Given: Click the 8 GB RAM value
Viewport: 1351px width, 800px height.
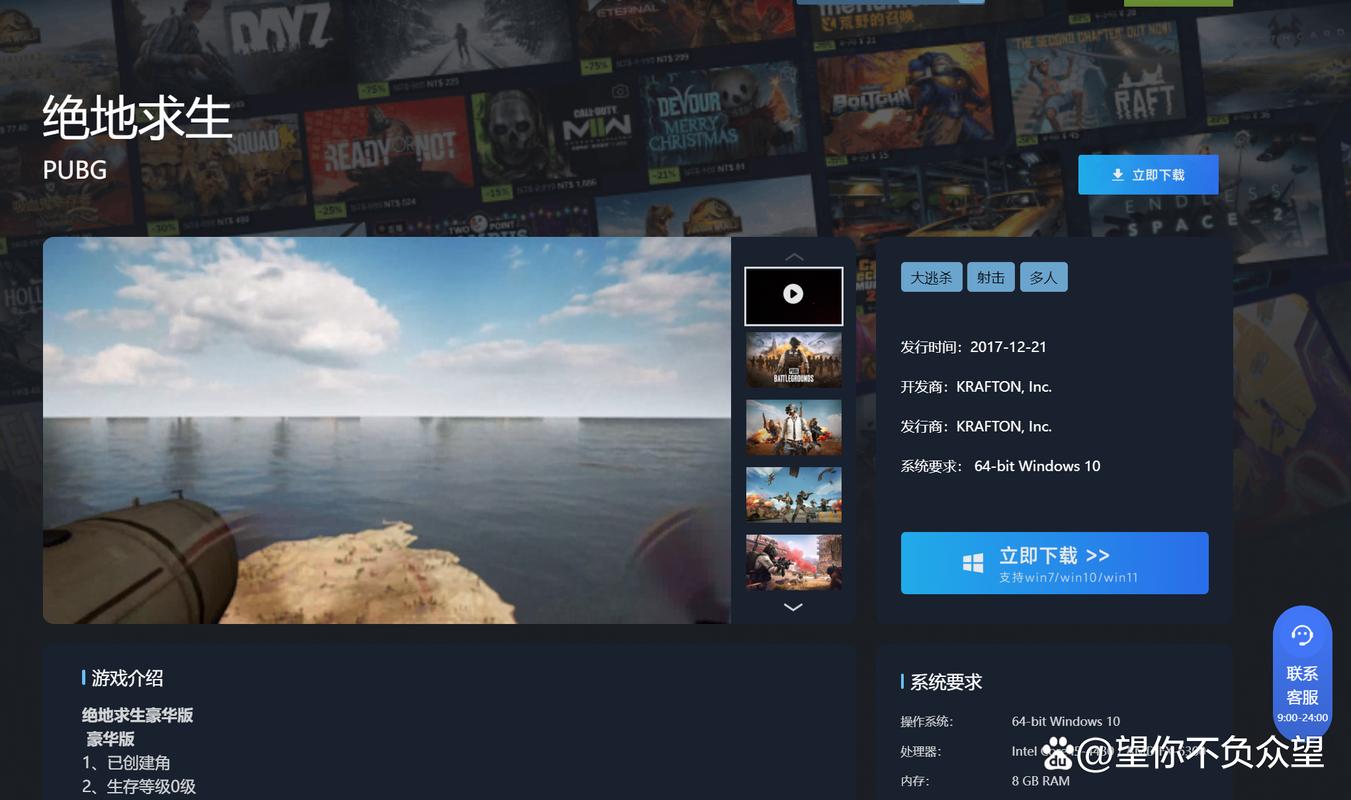Looking at the screenshot, I should coord(1040,781).
